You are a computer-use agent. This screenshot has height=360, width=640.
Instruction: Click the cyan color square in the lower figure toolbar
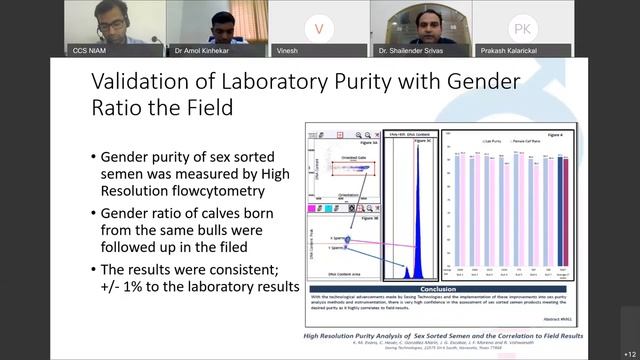tap(328, 209)
